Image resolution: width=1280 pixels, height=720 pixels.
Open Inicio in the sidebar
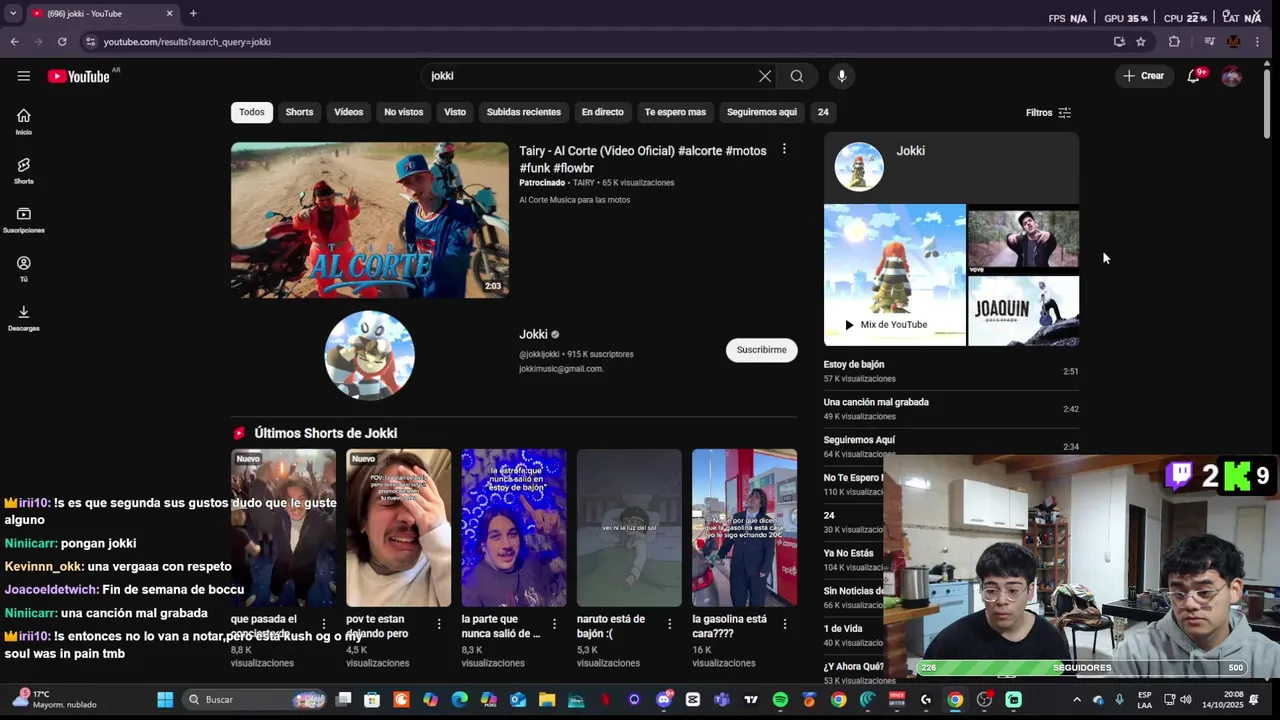[23, 121]
